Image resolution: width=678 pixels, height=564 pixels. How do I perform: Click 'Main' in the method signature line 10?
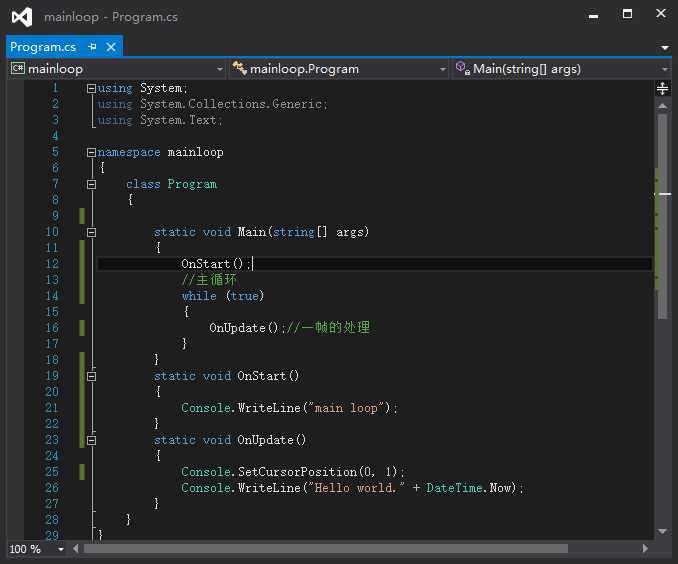point(251,232)
